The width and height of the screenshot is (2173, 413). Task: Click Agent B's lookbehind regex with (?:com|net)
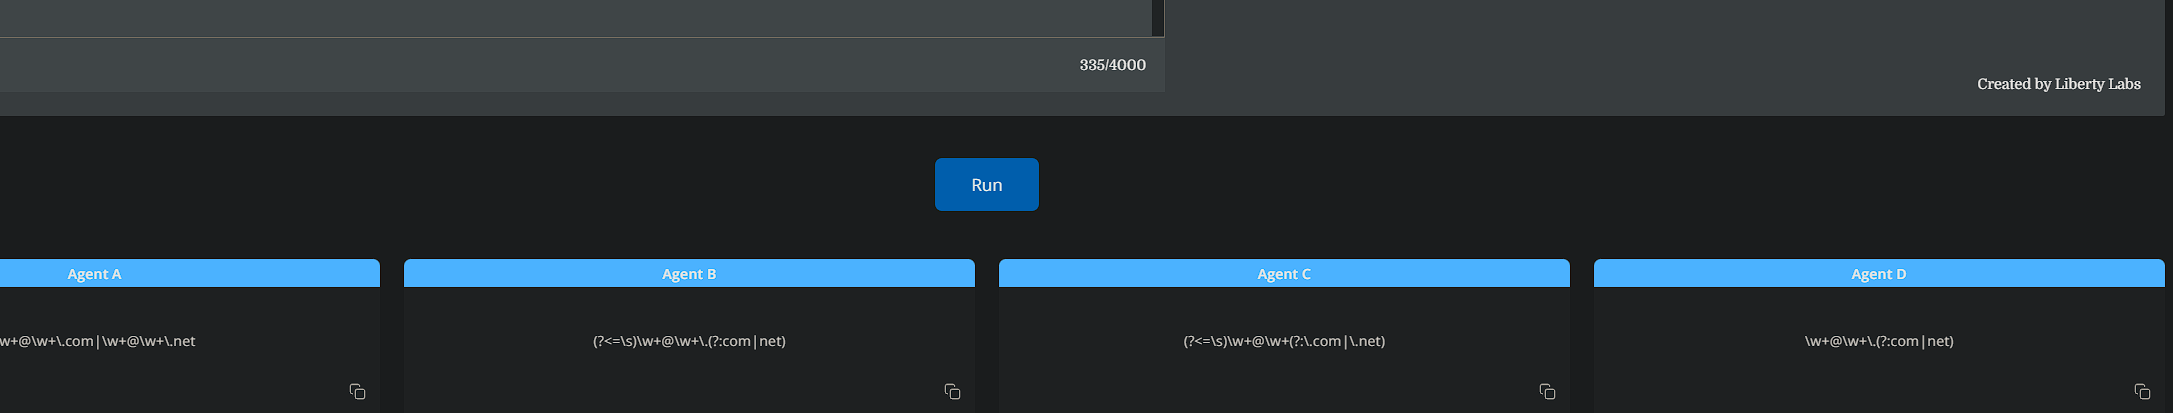click(x=689, y=341)
